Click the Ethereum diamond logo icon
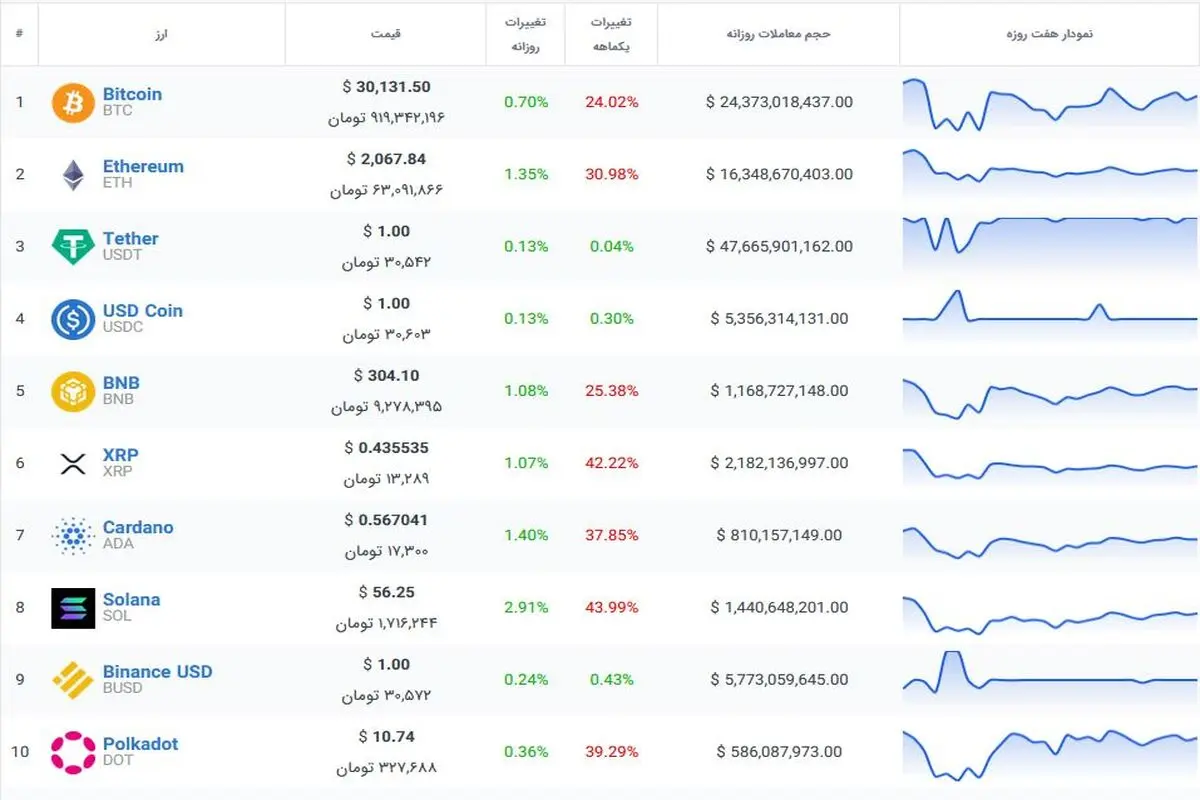Image resolution: width=1200 pixels, height=800 pixels. 73,174
